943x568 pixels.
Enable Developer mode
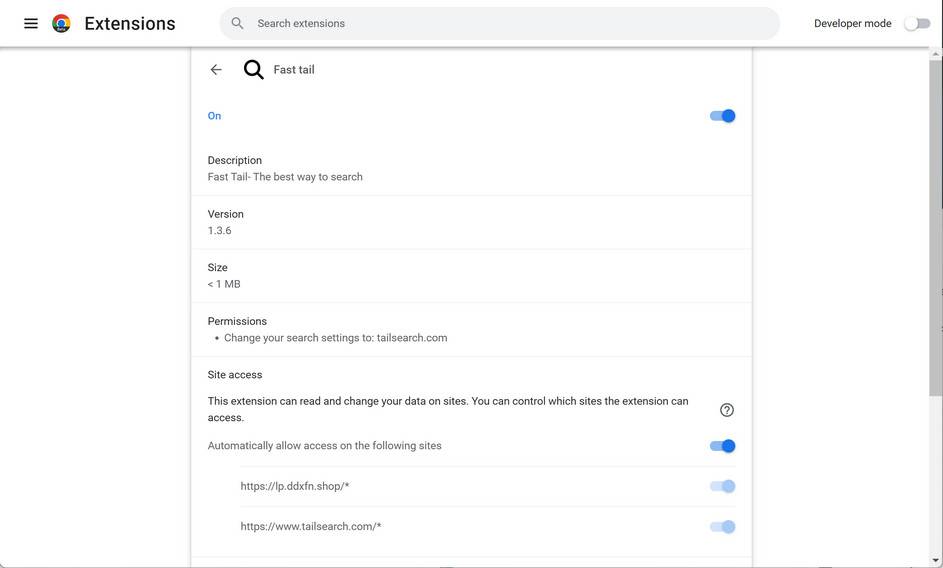tap(917, 24)
